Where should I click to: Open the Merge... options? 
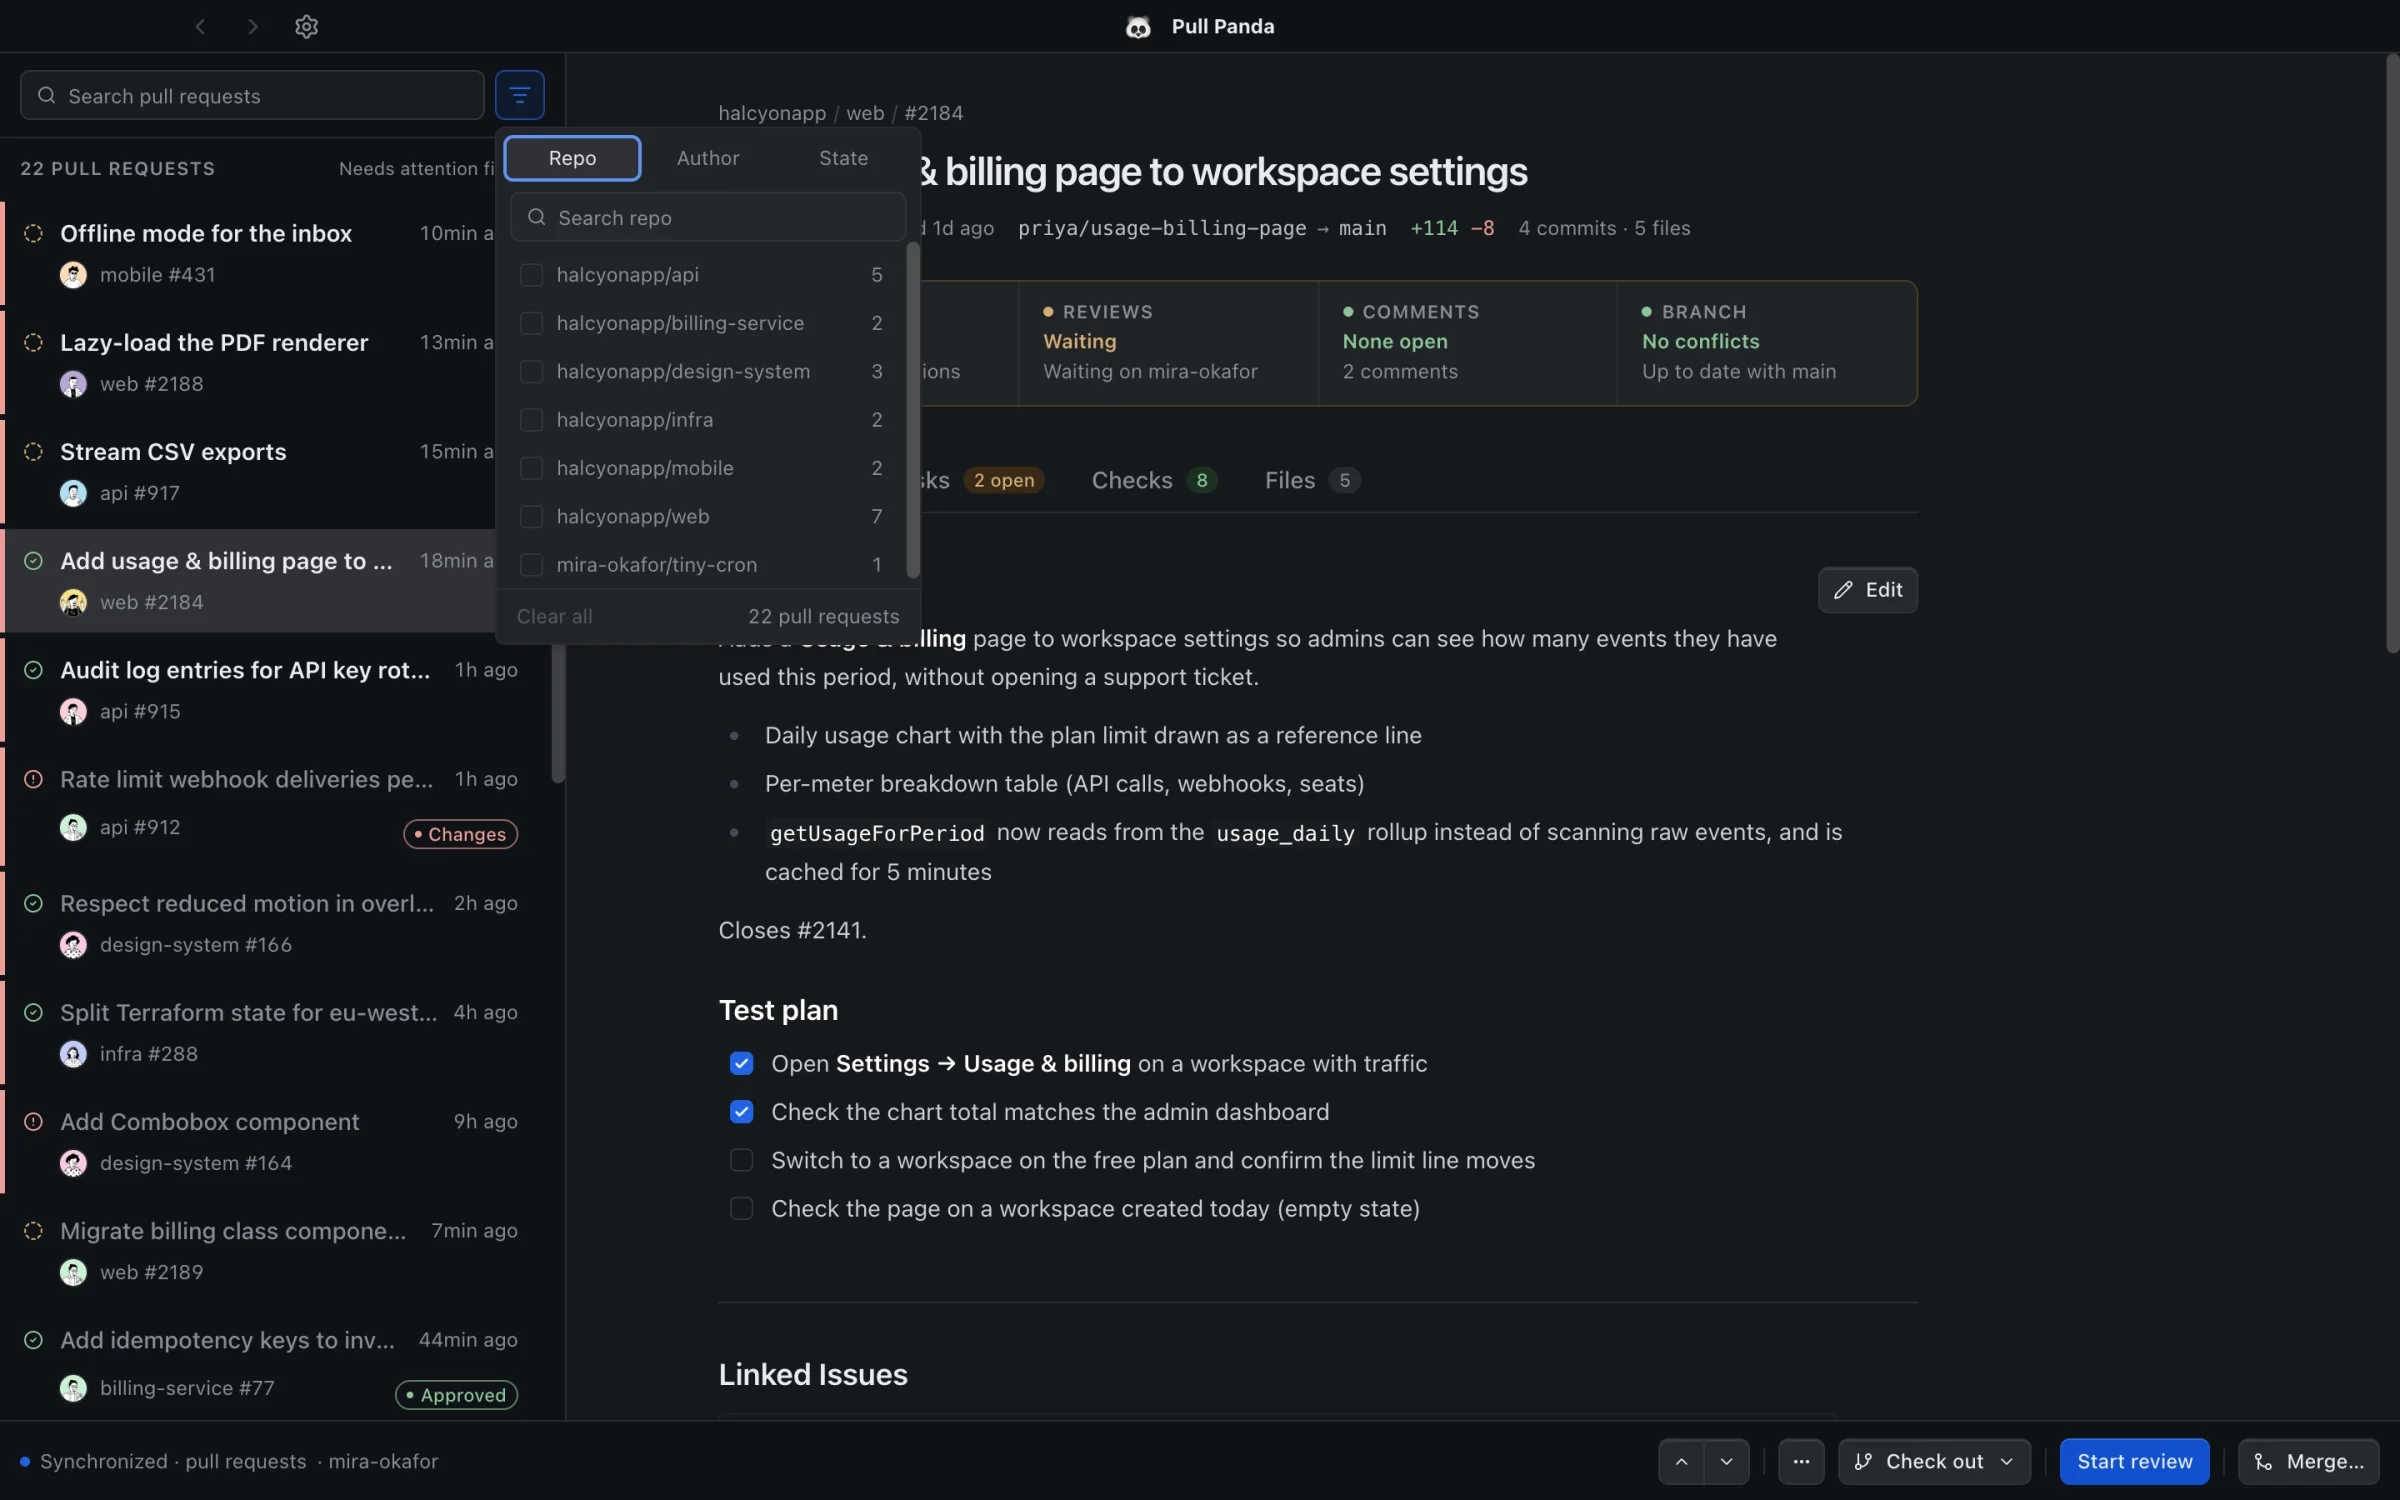coord(2308,1461)
